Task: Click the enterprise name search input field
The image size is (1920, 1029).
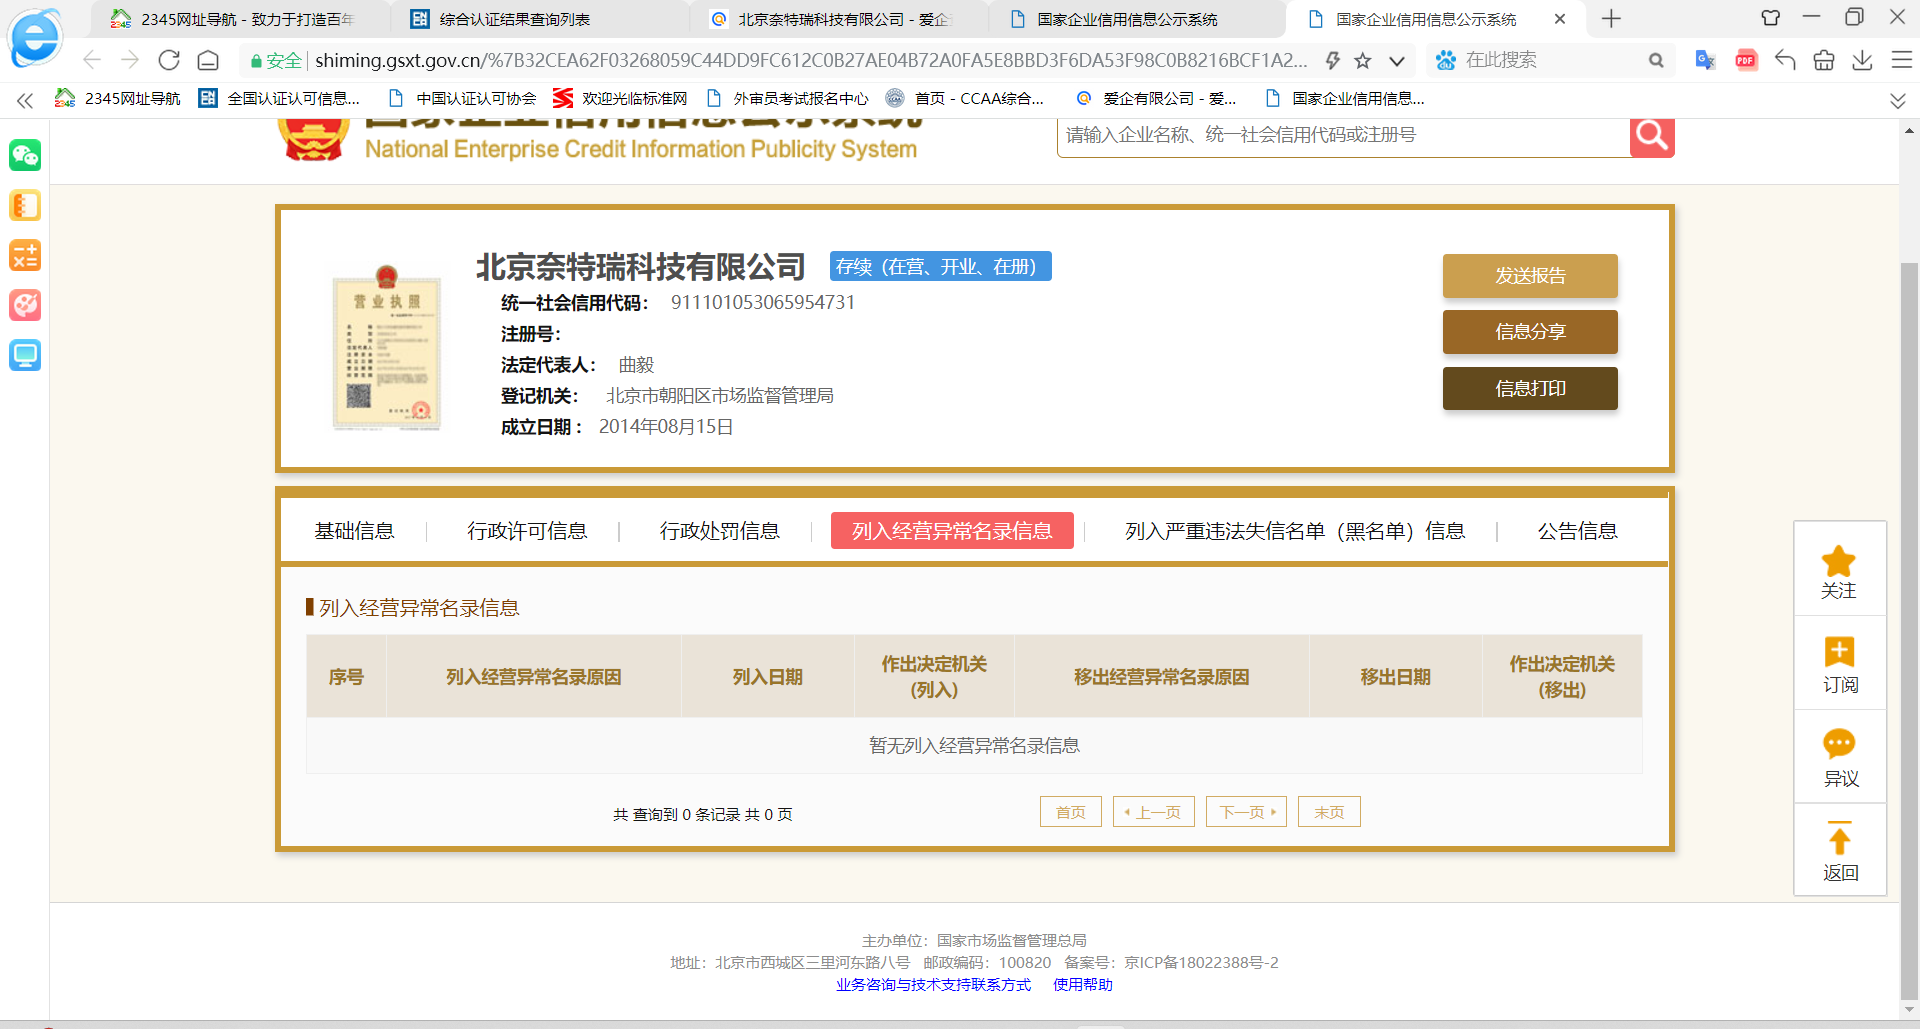Action: click(x=1343, y=136)
